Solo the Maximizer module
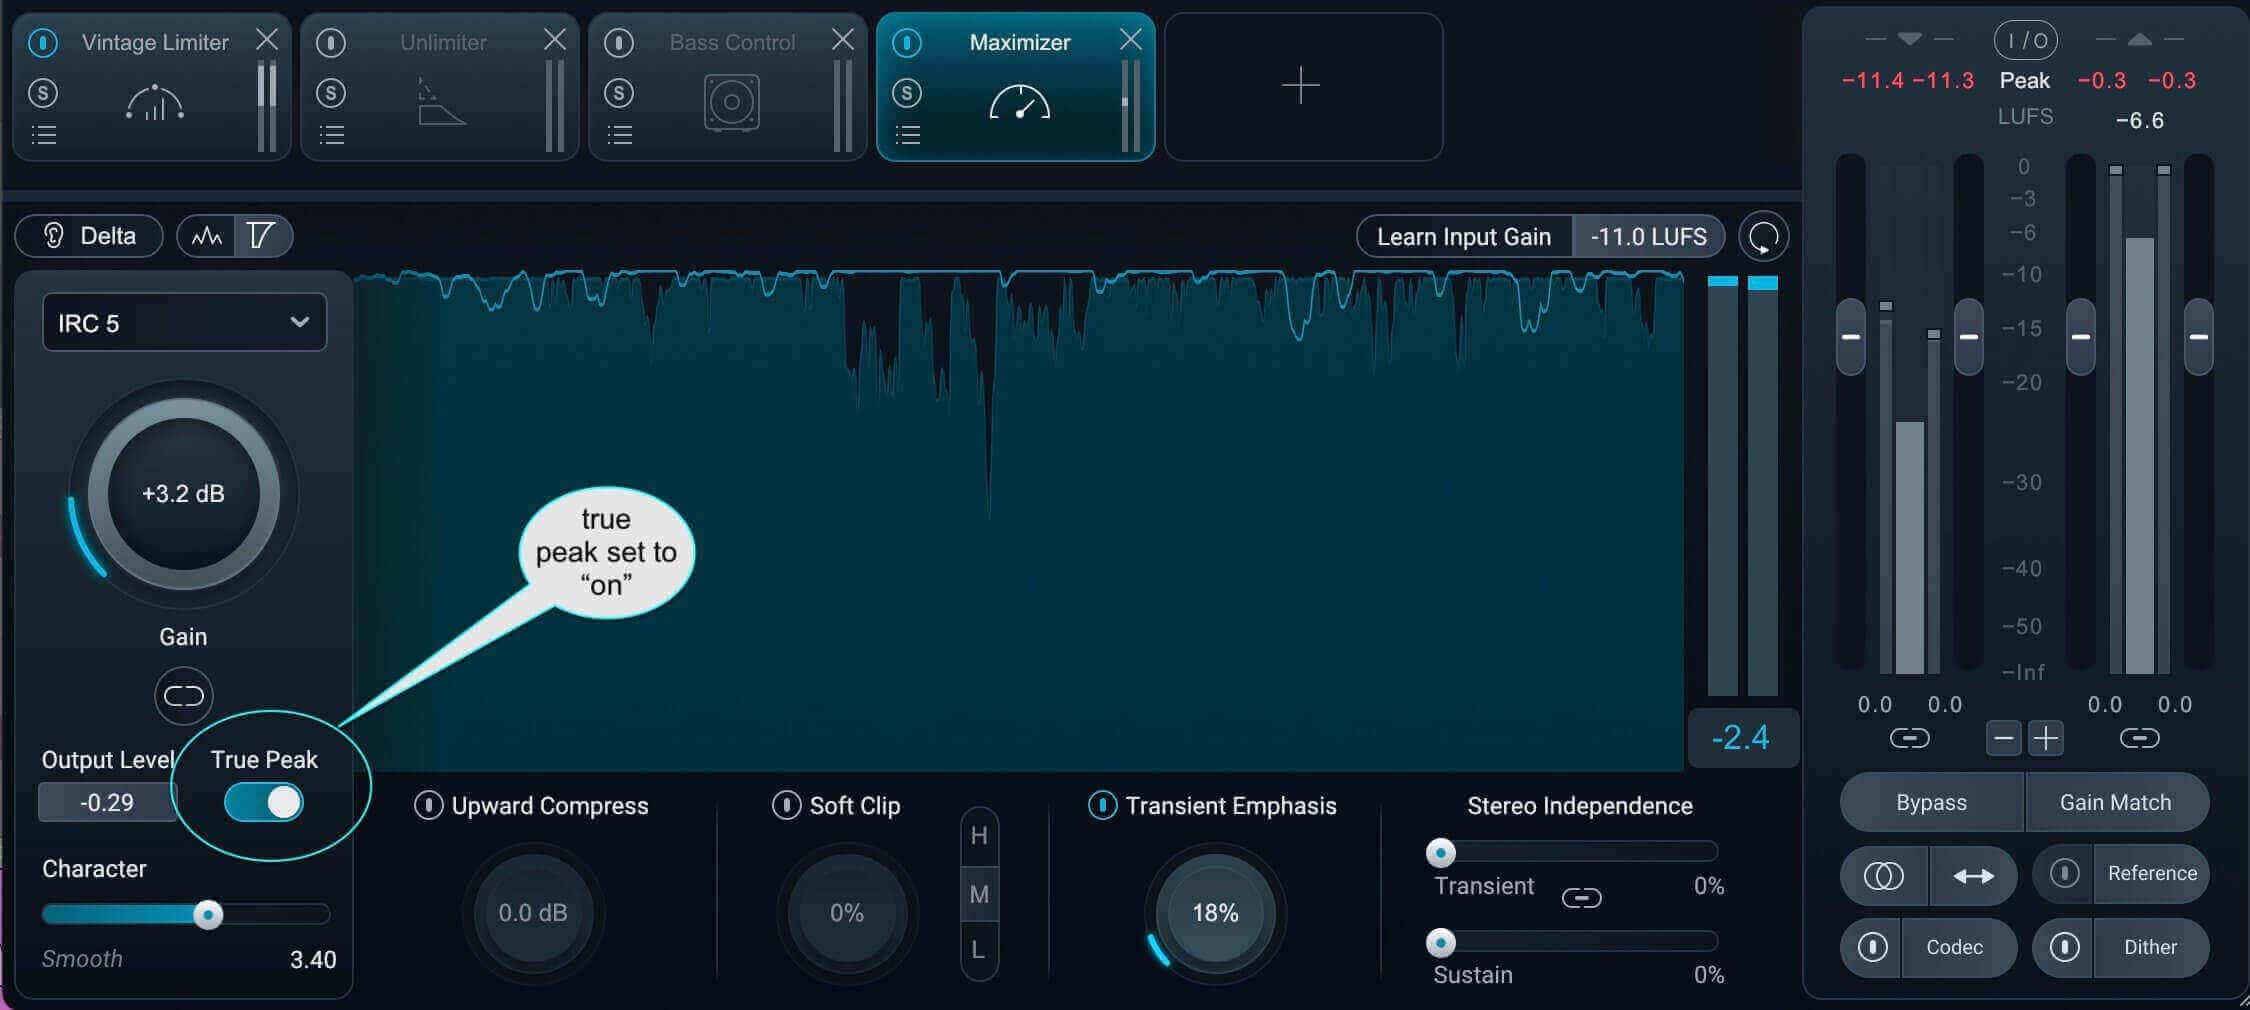 tap(907, 93)
